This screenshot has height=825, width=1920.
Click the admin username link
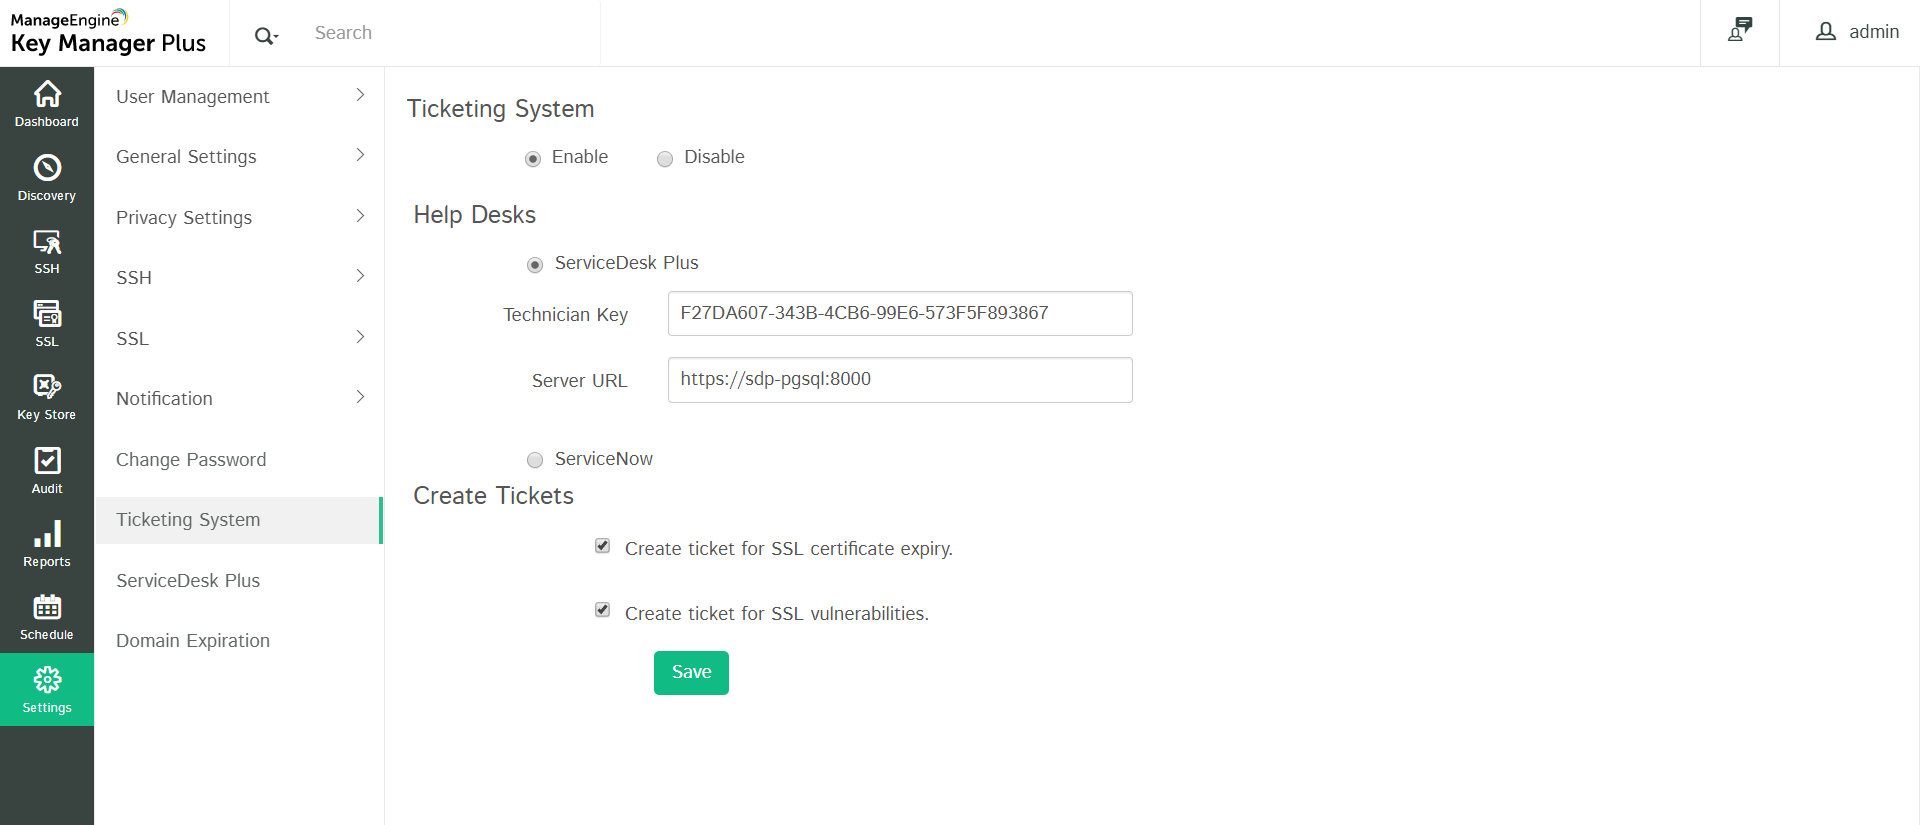click(x=1874, y=32)
